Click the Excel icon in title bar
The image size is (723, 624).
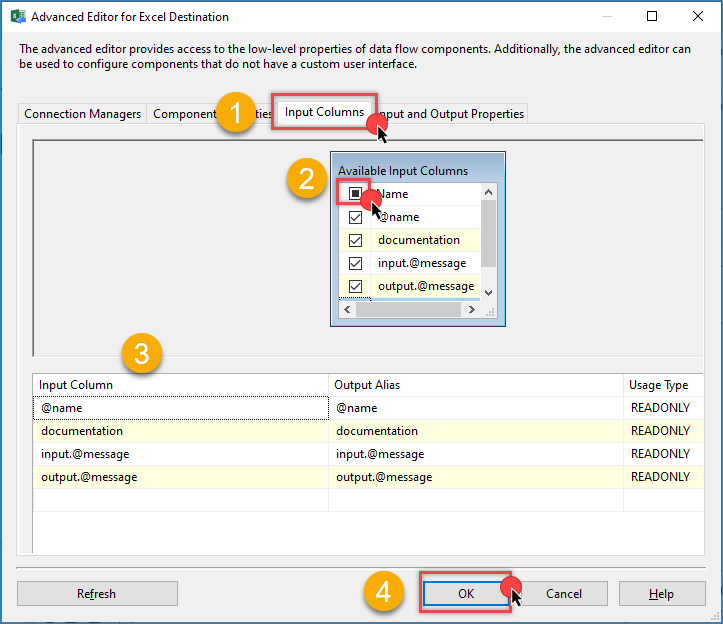tap(17, 17)
